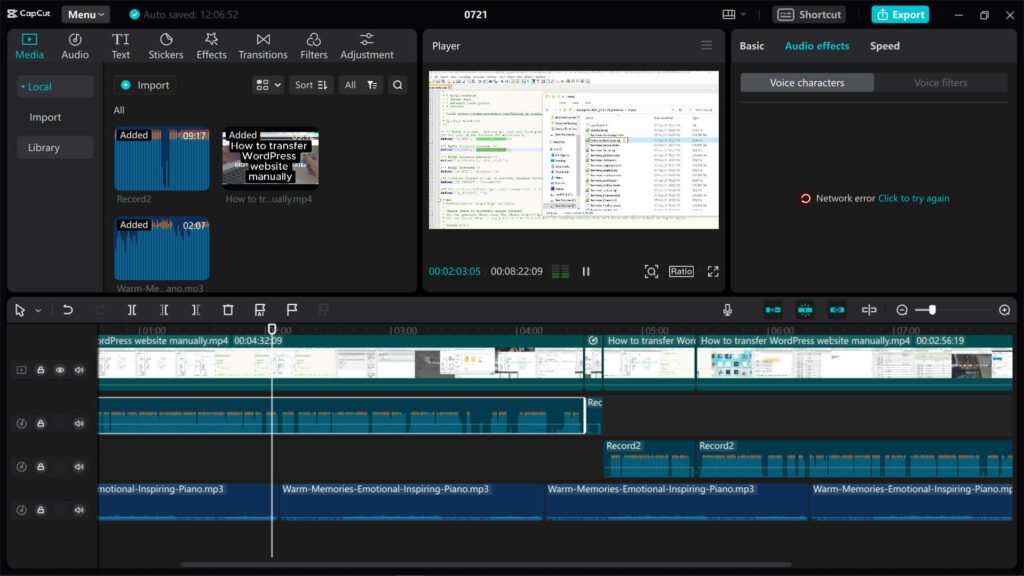Select the Record2 audio thumbnail in media panel
This screenshot has height=576, width=1024.
click(x=161, y=157)
